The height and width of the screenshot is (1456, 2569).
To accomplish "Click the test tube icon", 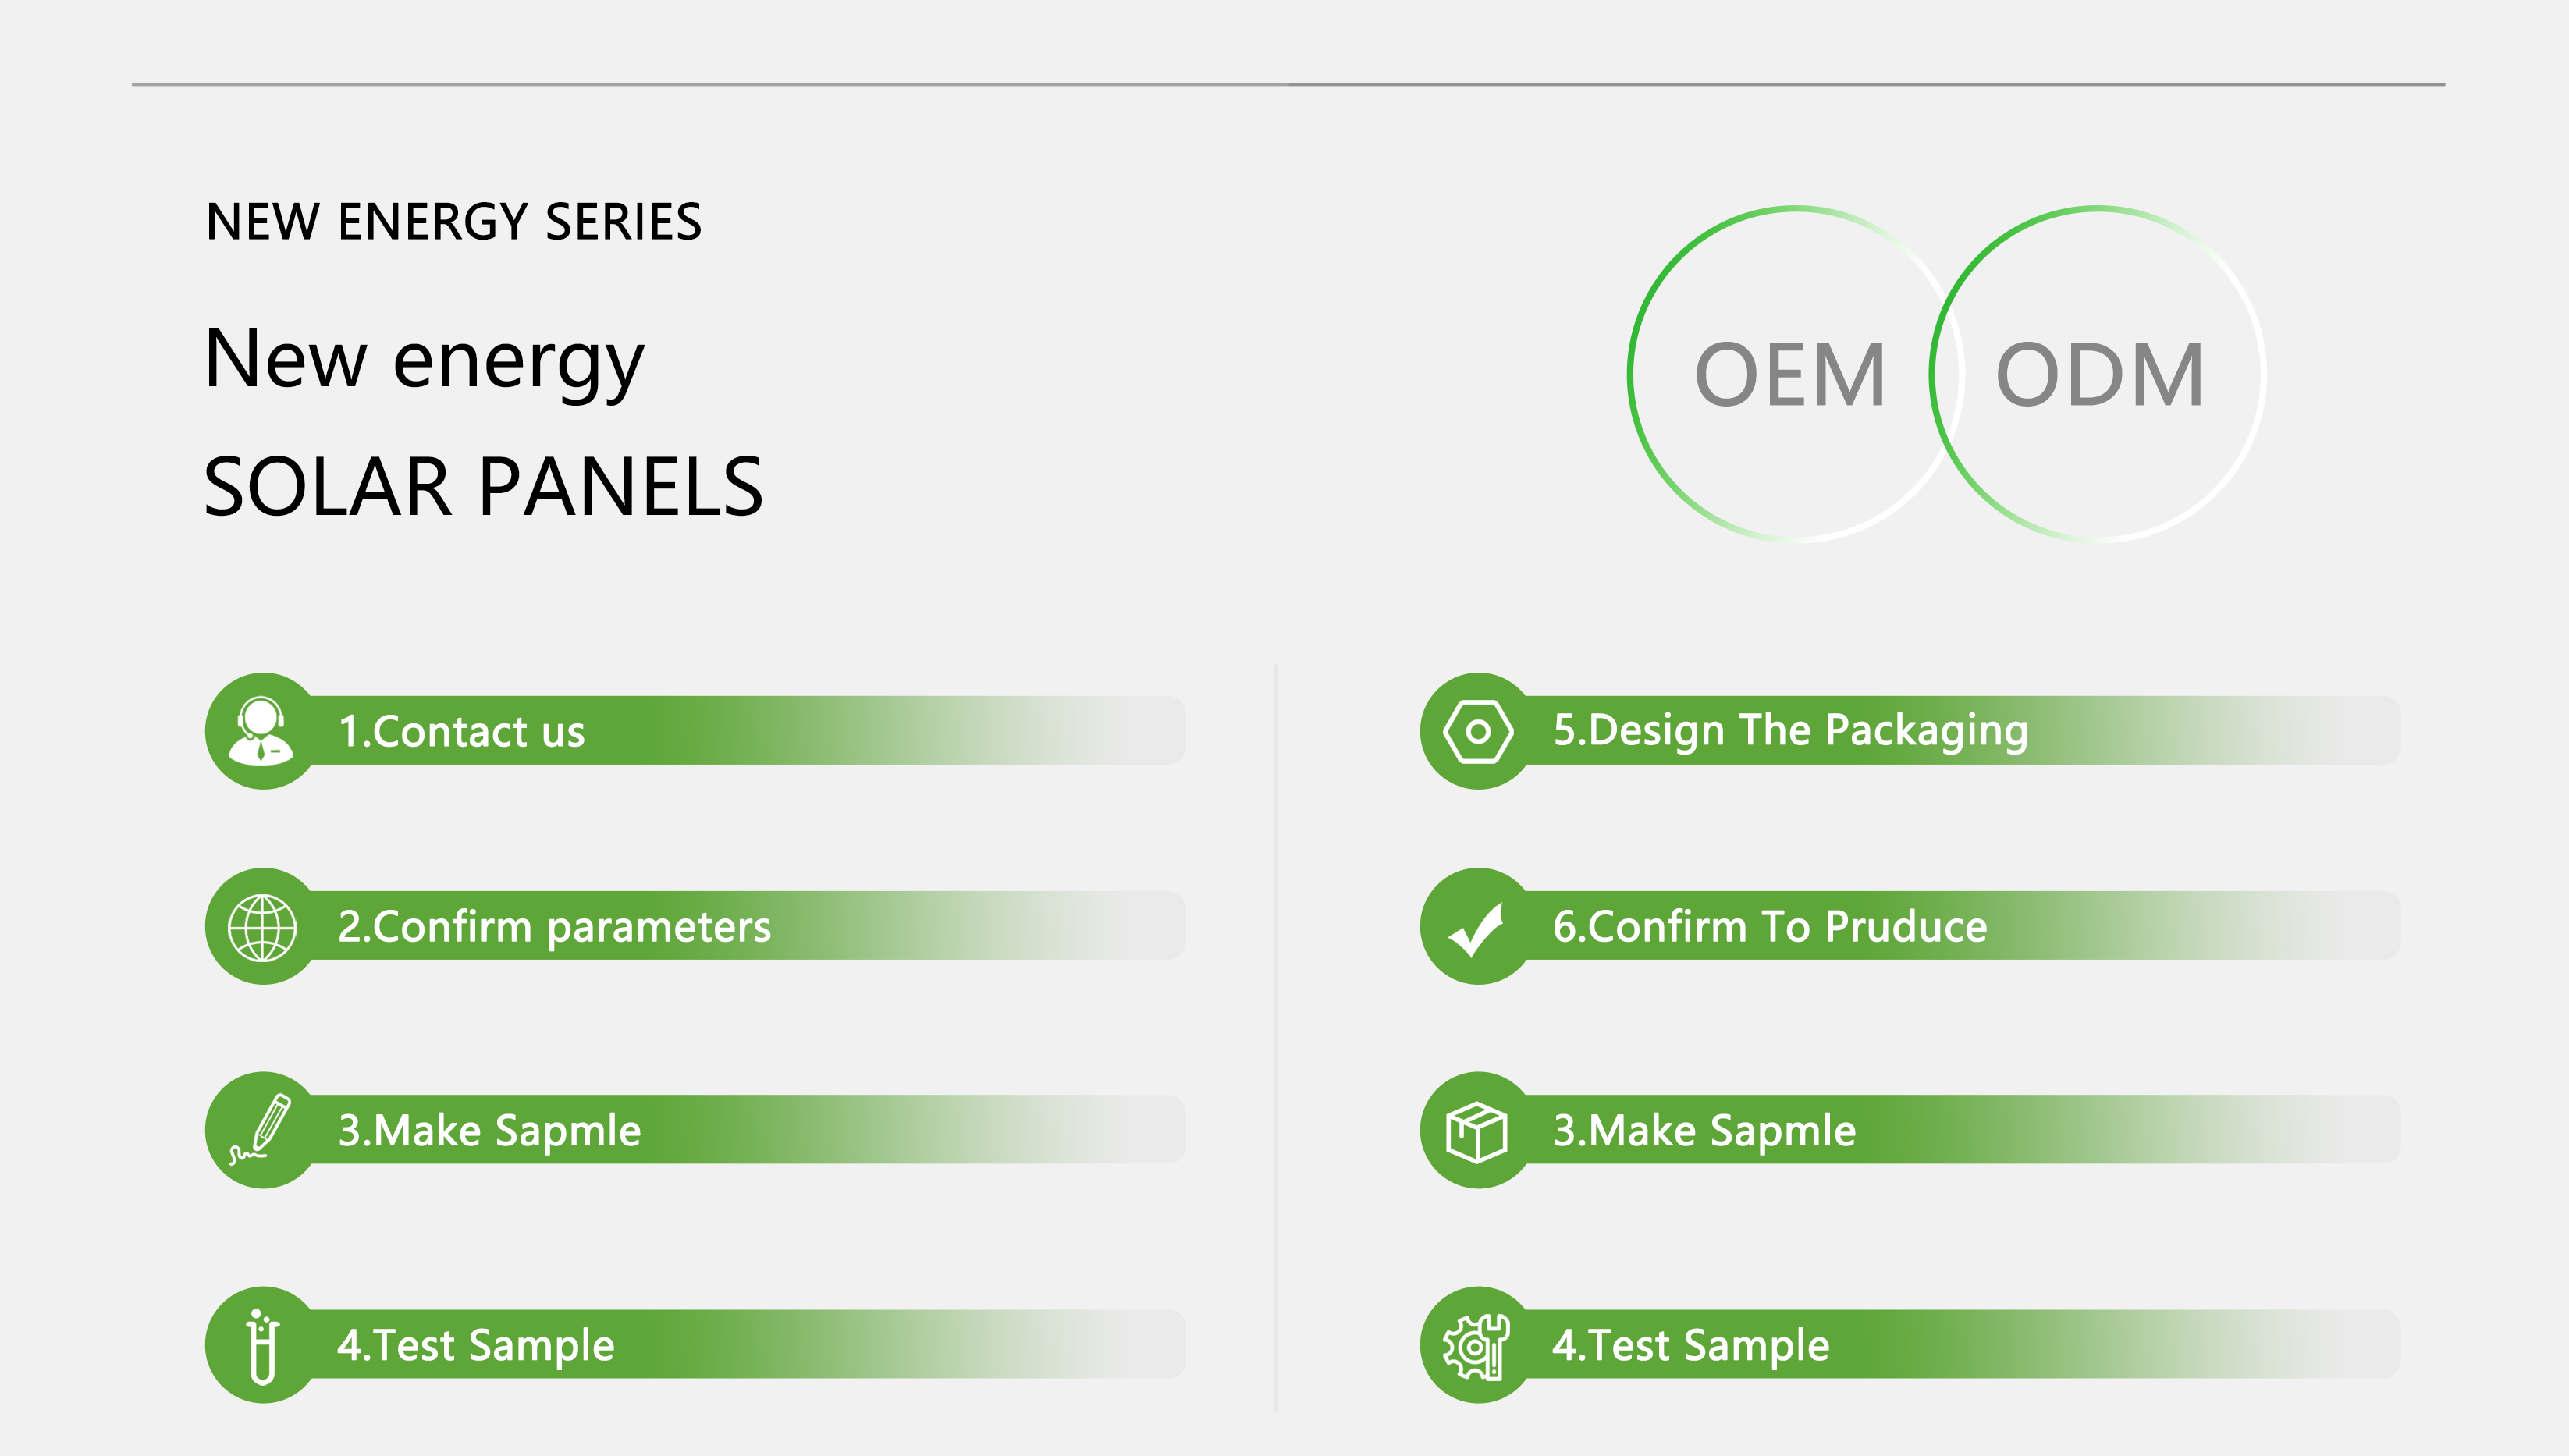I will pos(262,1346).
